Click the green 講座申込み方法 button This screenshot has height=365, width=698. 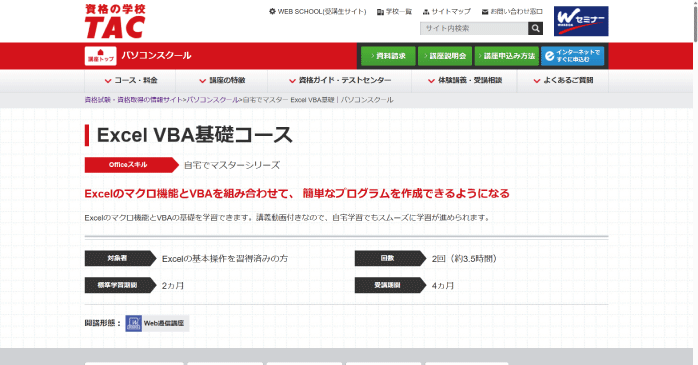point(507,56)
